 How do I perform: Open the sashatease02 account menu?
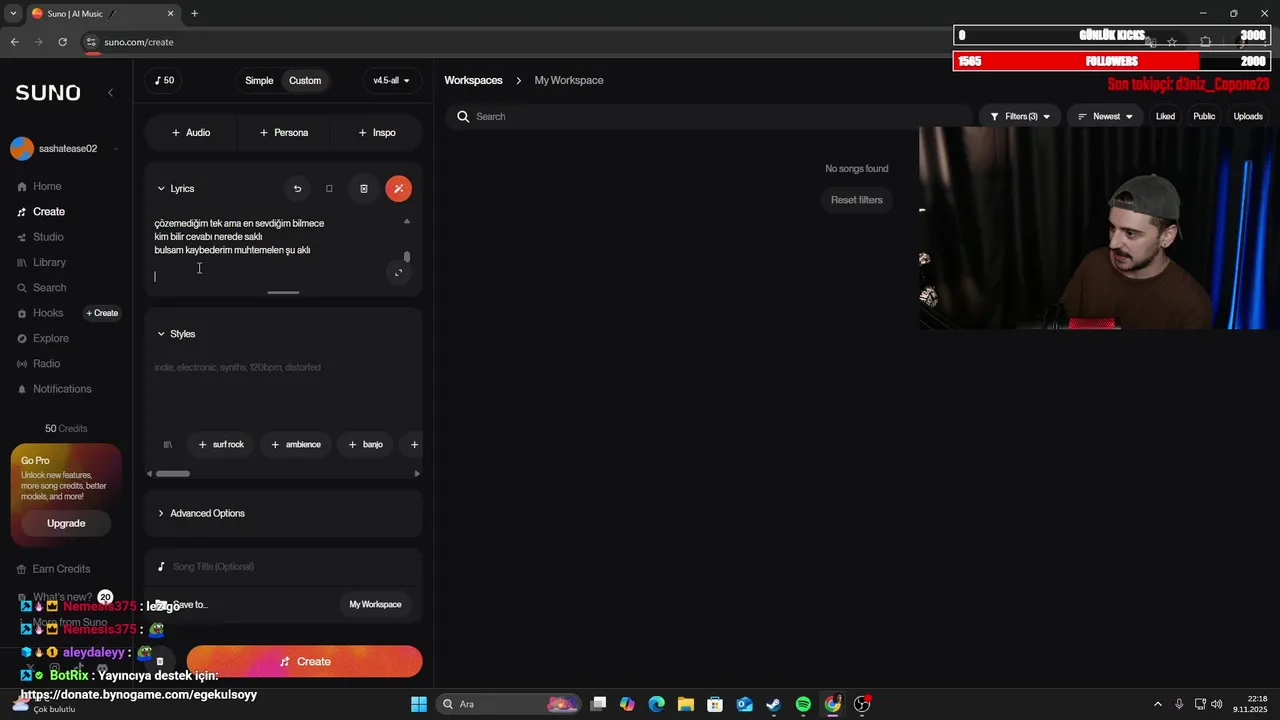65,149
